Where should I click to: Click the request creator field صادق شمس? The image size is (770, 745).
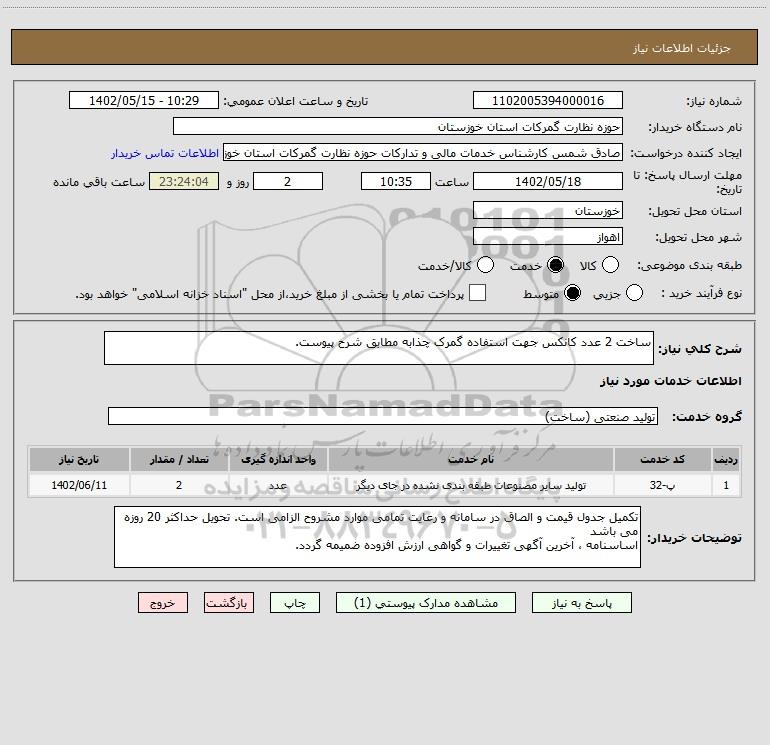tap(423, 153)
